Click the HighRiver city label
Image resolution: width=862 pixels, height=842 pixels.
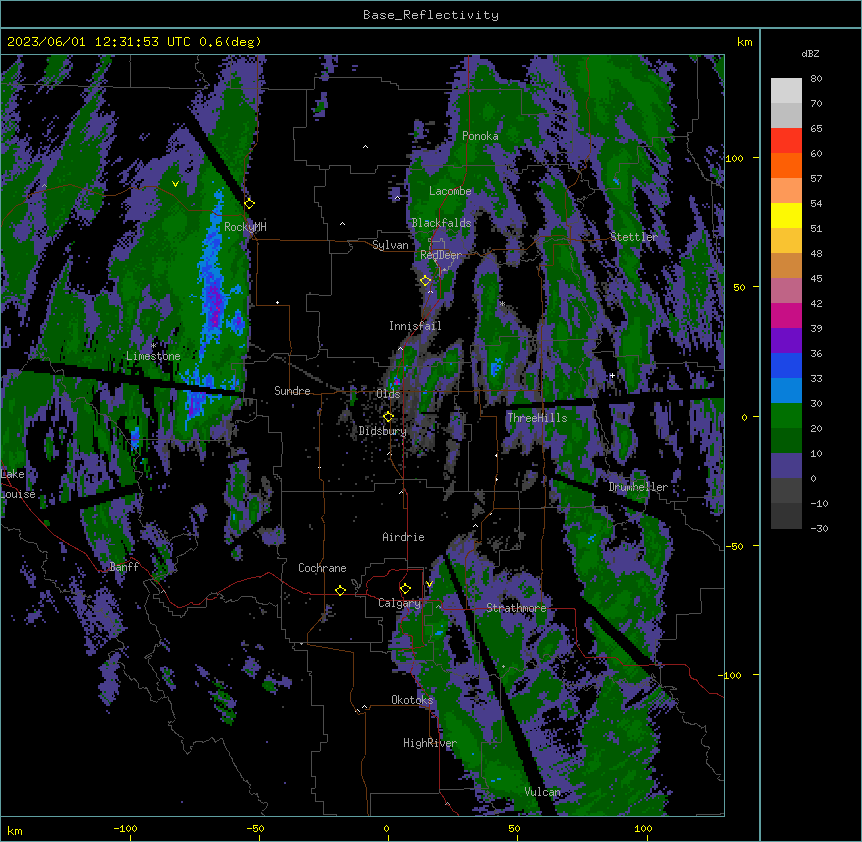tap(430, 743)
